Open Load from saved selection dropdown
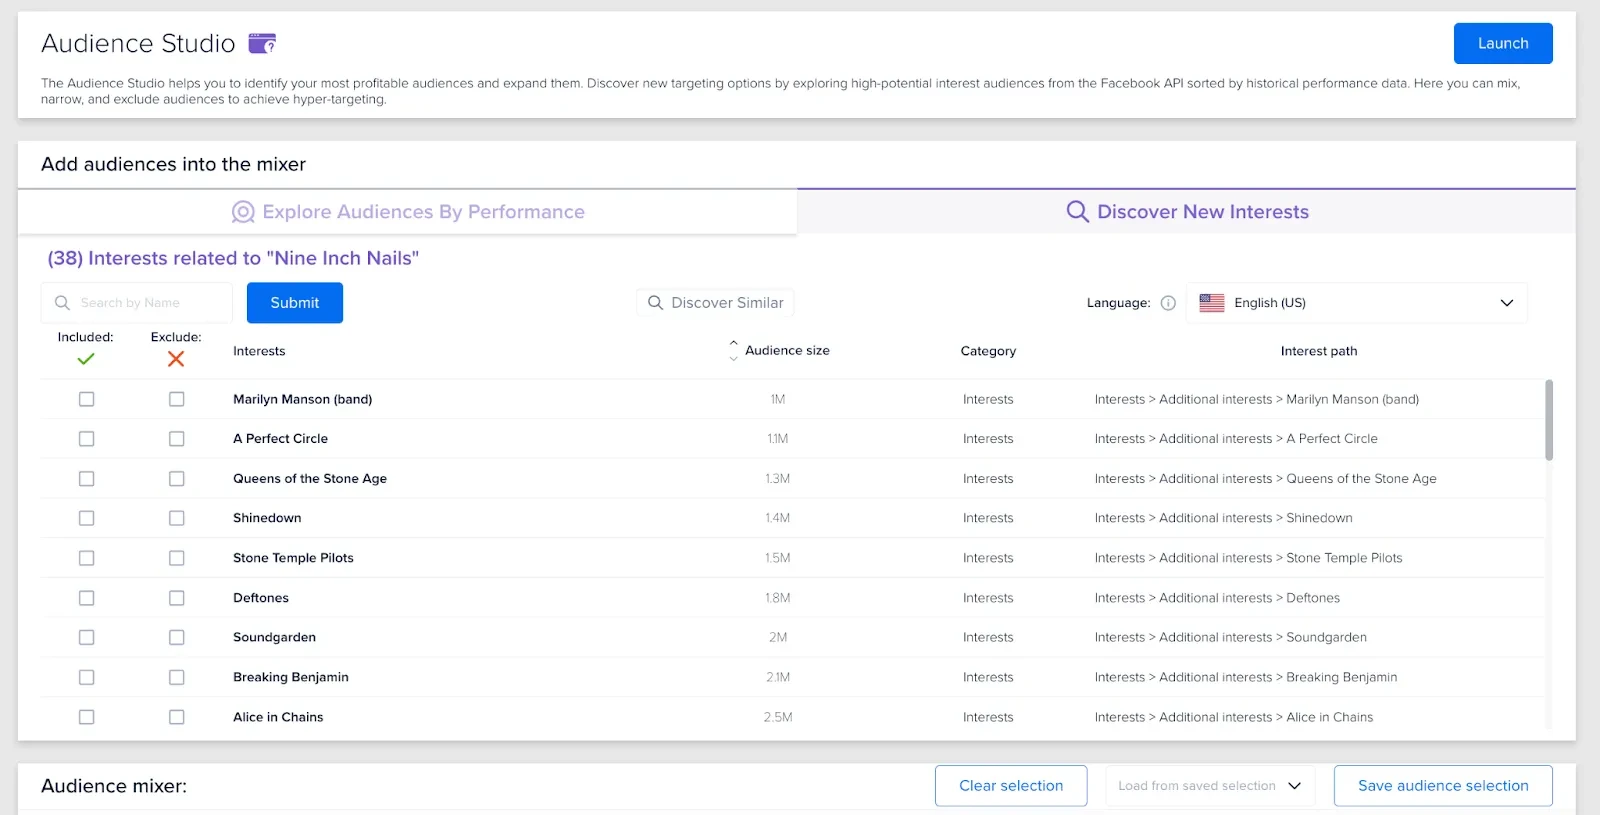This screenshot has height=815, width=1600. click(x=1210, y=786)
